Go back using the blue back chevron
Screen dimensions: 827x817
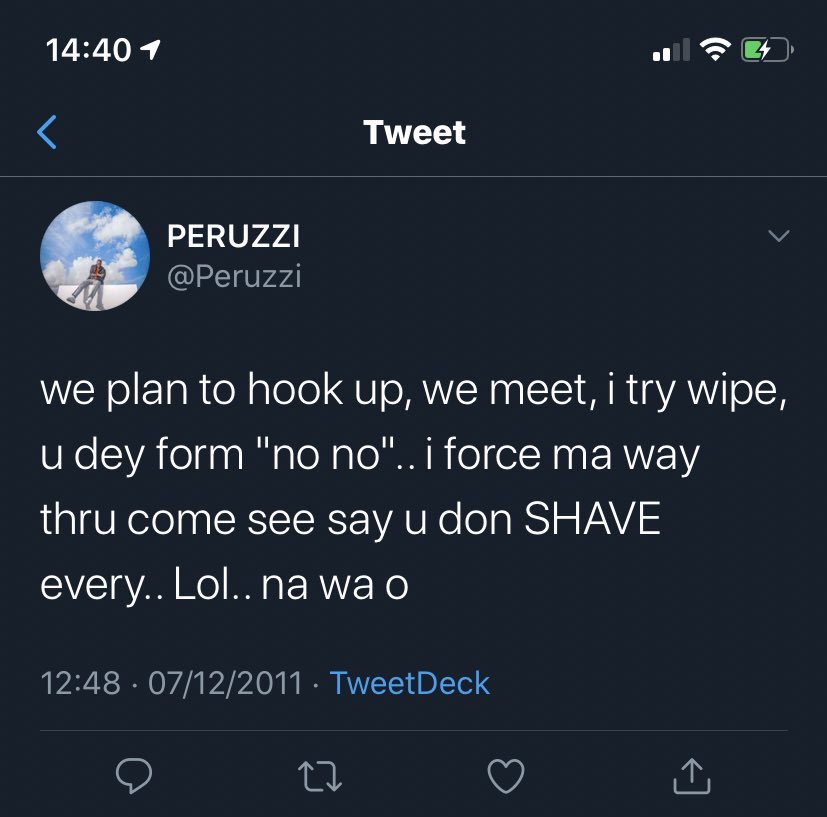pyautogui.click(x=47, y=132)
